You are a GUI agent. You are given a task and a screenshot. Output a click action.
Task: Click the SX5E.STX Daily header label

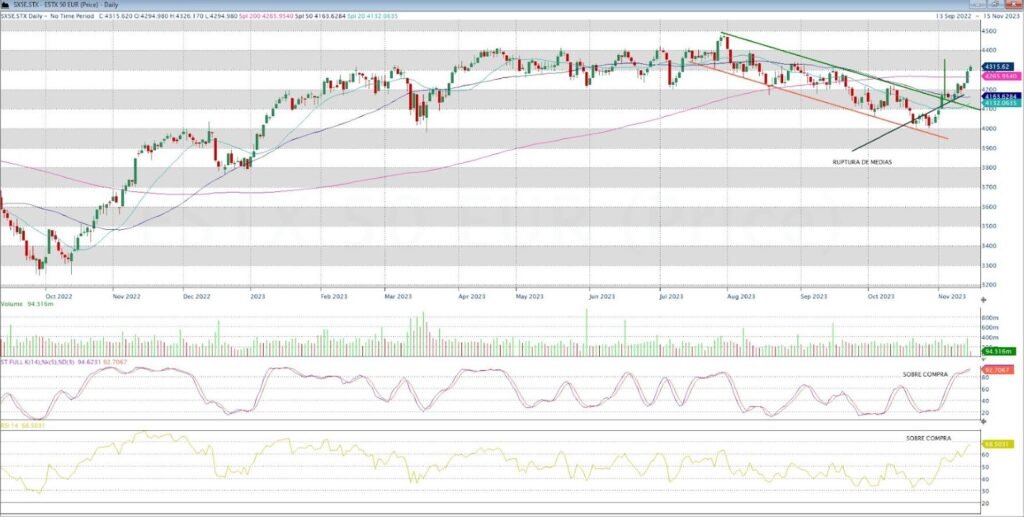point(20,14)
